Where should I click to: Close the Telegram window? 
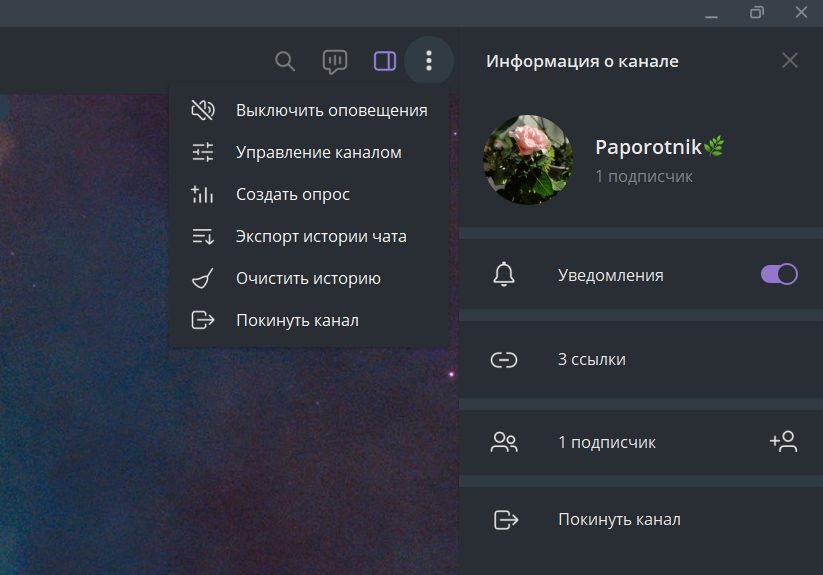click(801, 12)
